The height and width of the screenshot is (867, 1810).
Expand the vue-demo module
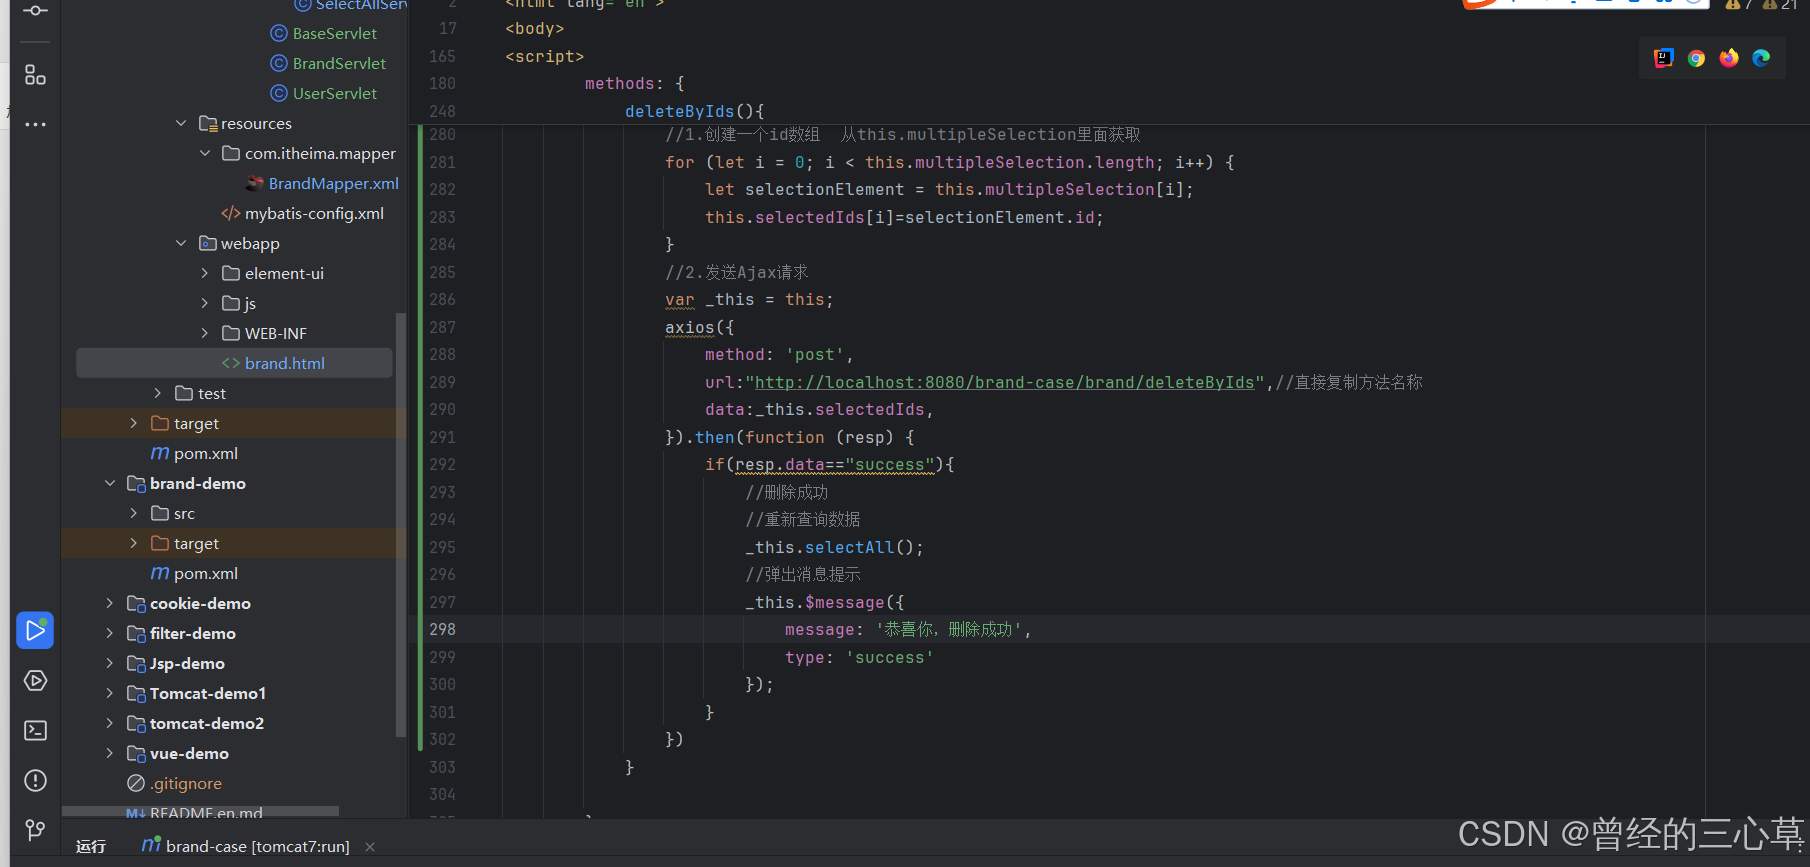coord(110,753)
